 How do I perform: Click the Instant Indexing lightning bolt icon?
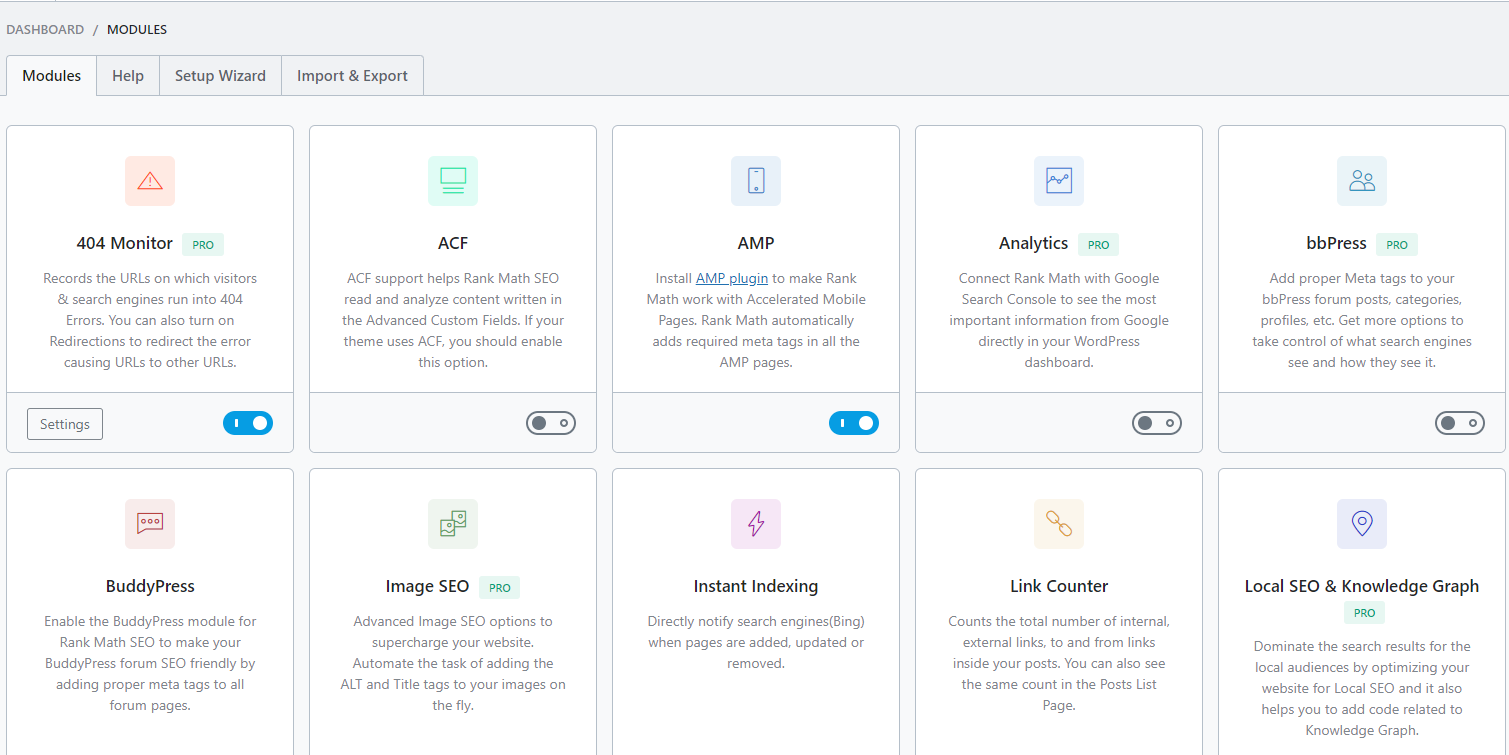pyautogui.click(x=756, y=524)
